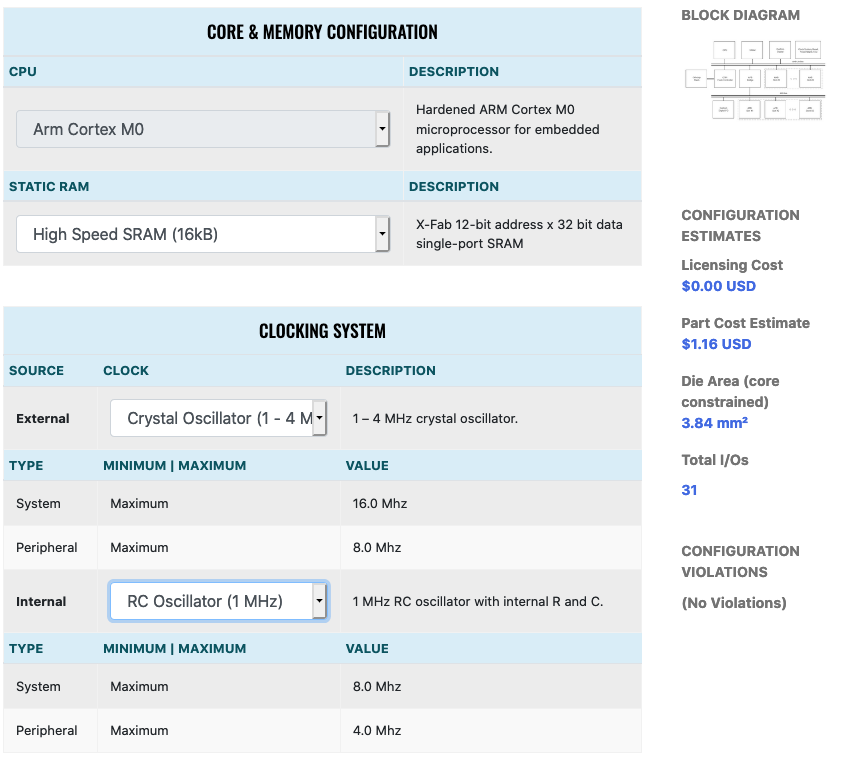Click the "CLOCKING SYSTEM" heading
This screenshot has width=841, height=761.
[322, 331]
